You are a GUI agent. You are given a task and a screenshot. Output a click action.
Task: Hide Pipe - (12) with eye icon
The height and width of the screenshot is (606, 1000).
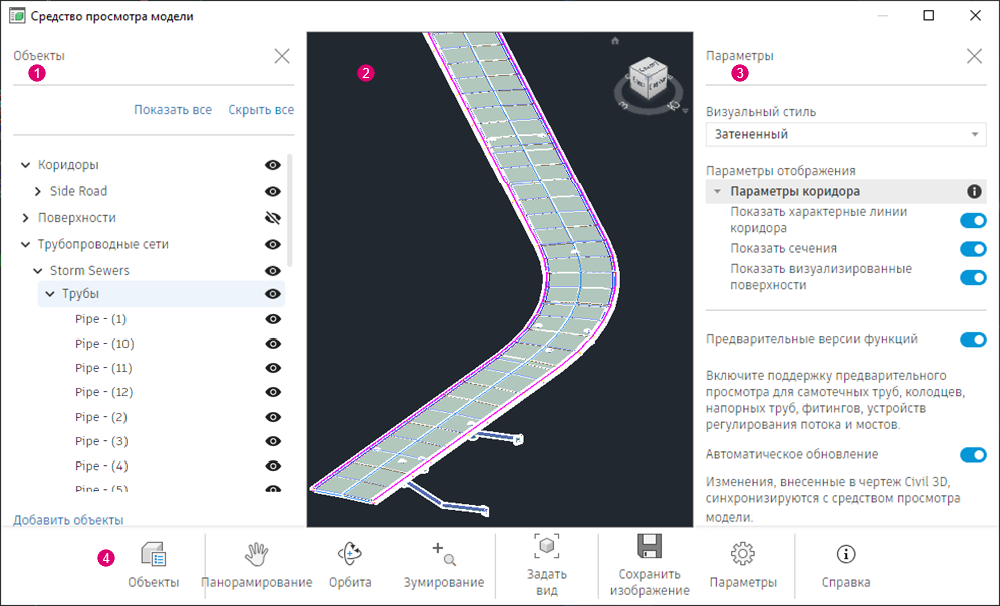(x=273, y=392)
